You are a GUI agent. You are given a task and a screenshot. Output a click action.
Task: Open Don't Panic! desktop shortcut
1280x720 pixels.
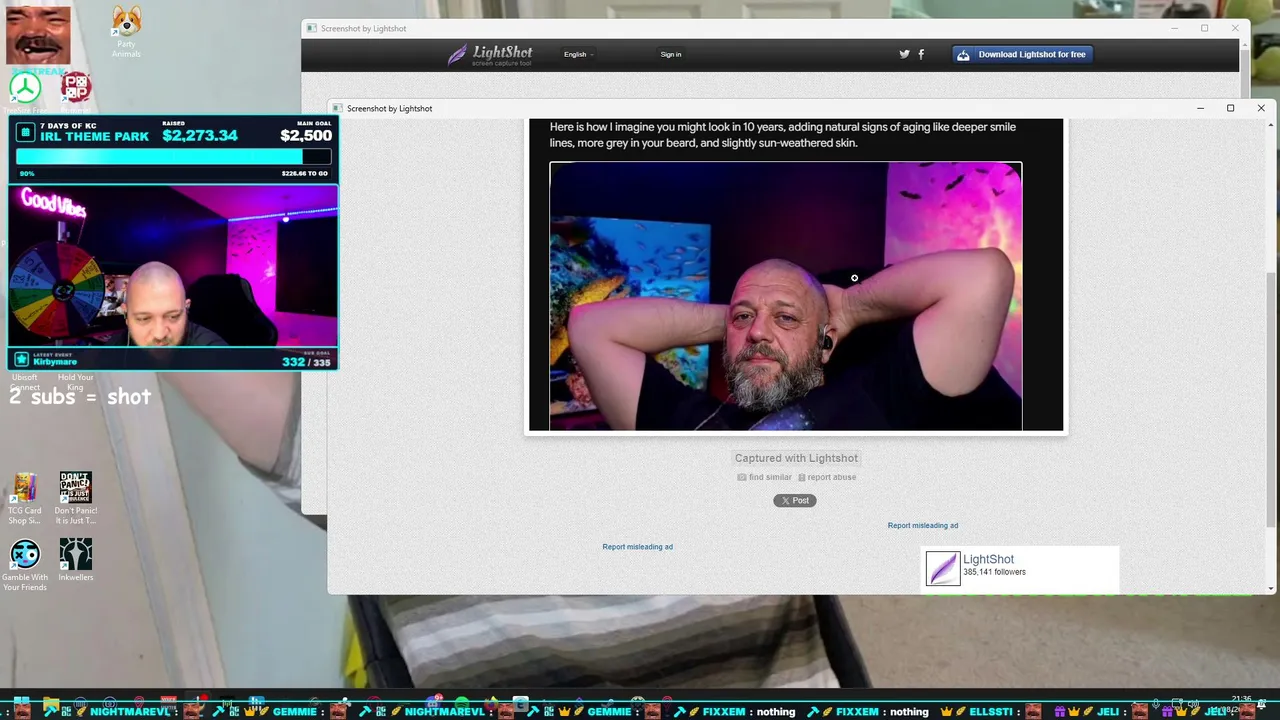click(x=75, y=498)
